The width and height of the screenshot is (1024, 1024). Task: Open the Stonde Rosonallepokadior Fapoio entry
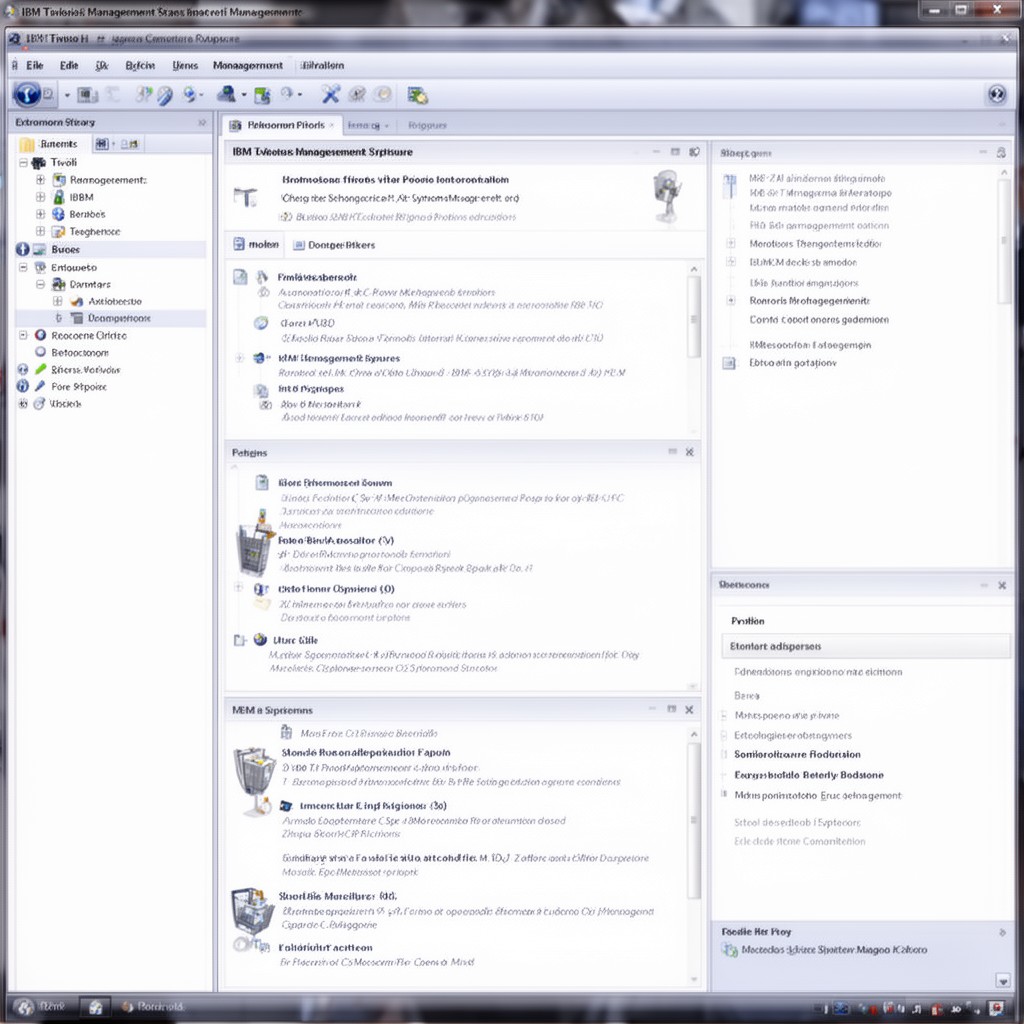[x=366, y=752]
